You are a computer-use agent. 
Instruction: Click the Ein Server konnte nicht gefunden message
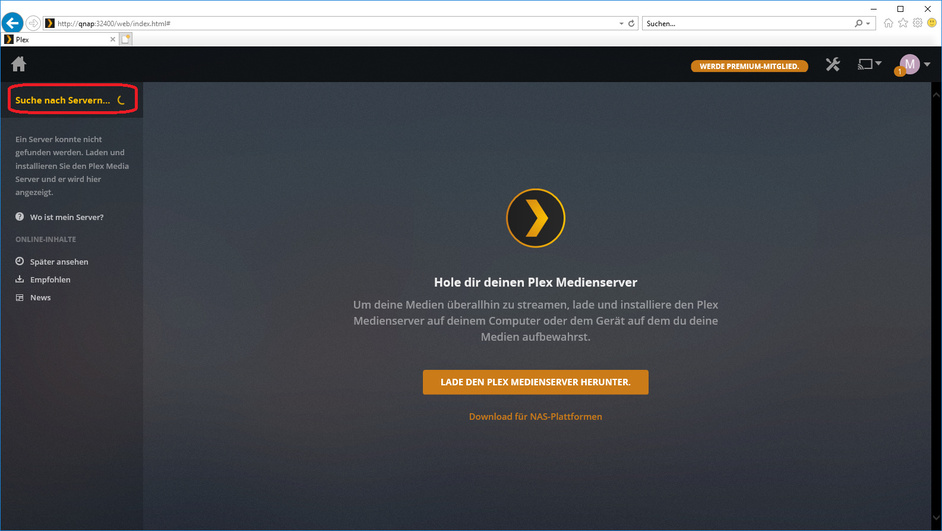coord(72,166)
